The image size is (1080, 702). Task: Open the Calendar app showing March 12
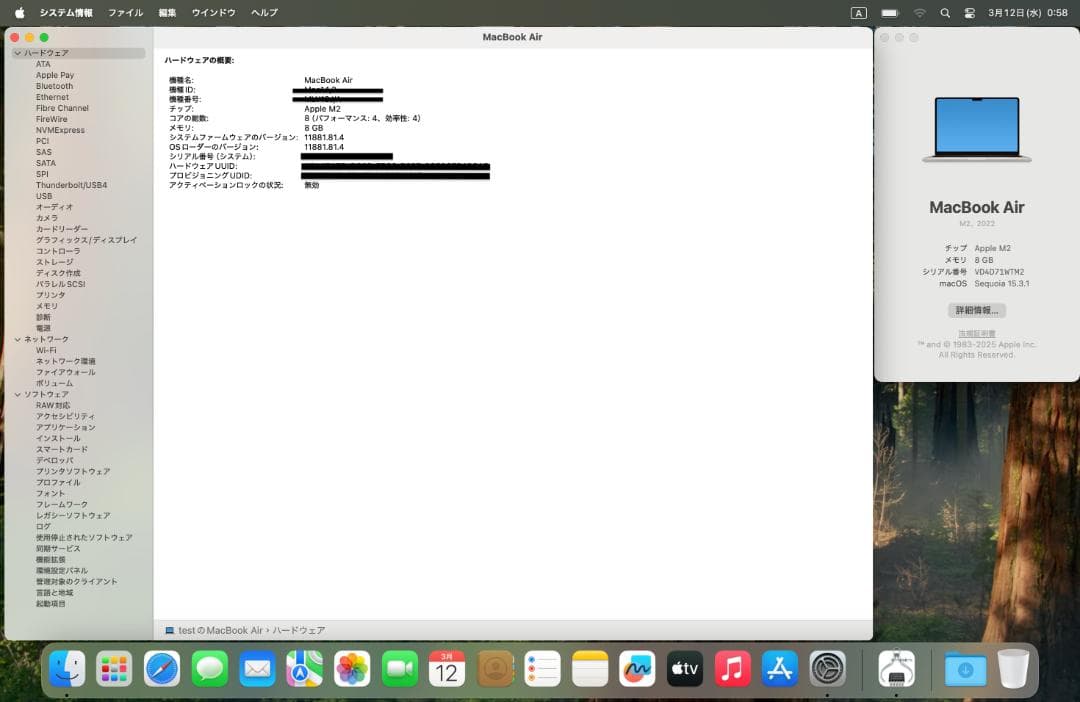(x=446, y=669)
